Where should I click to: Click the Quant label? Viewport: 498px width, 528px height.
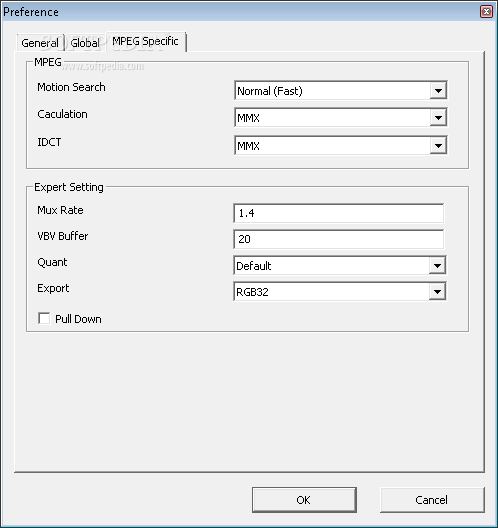pos(52,262)
